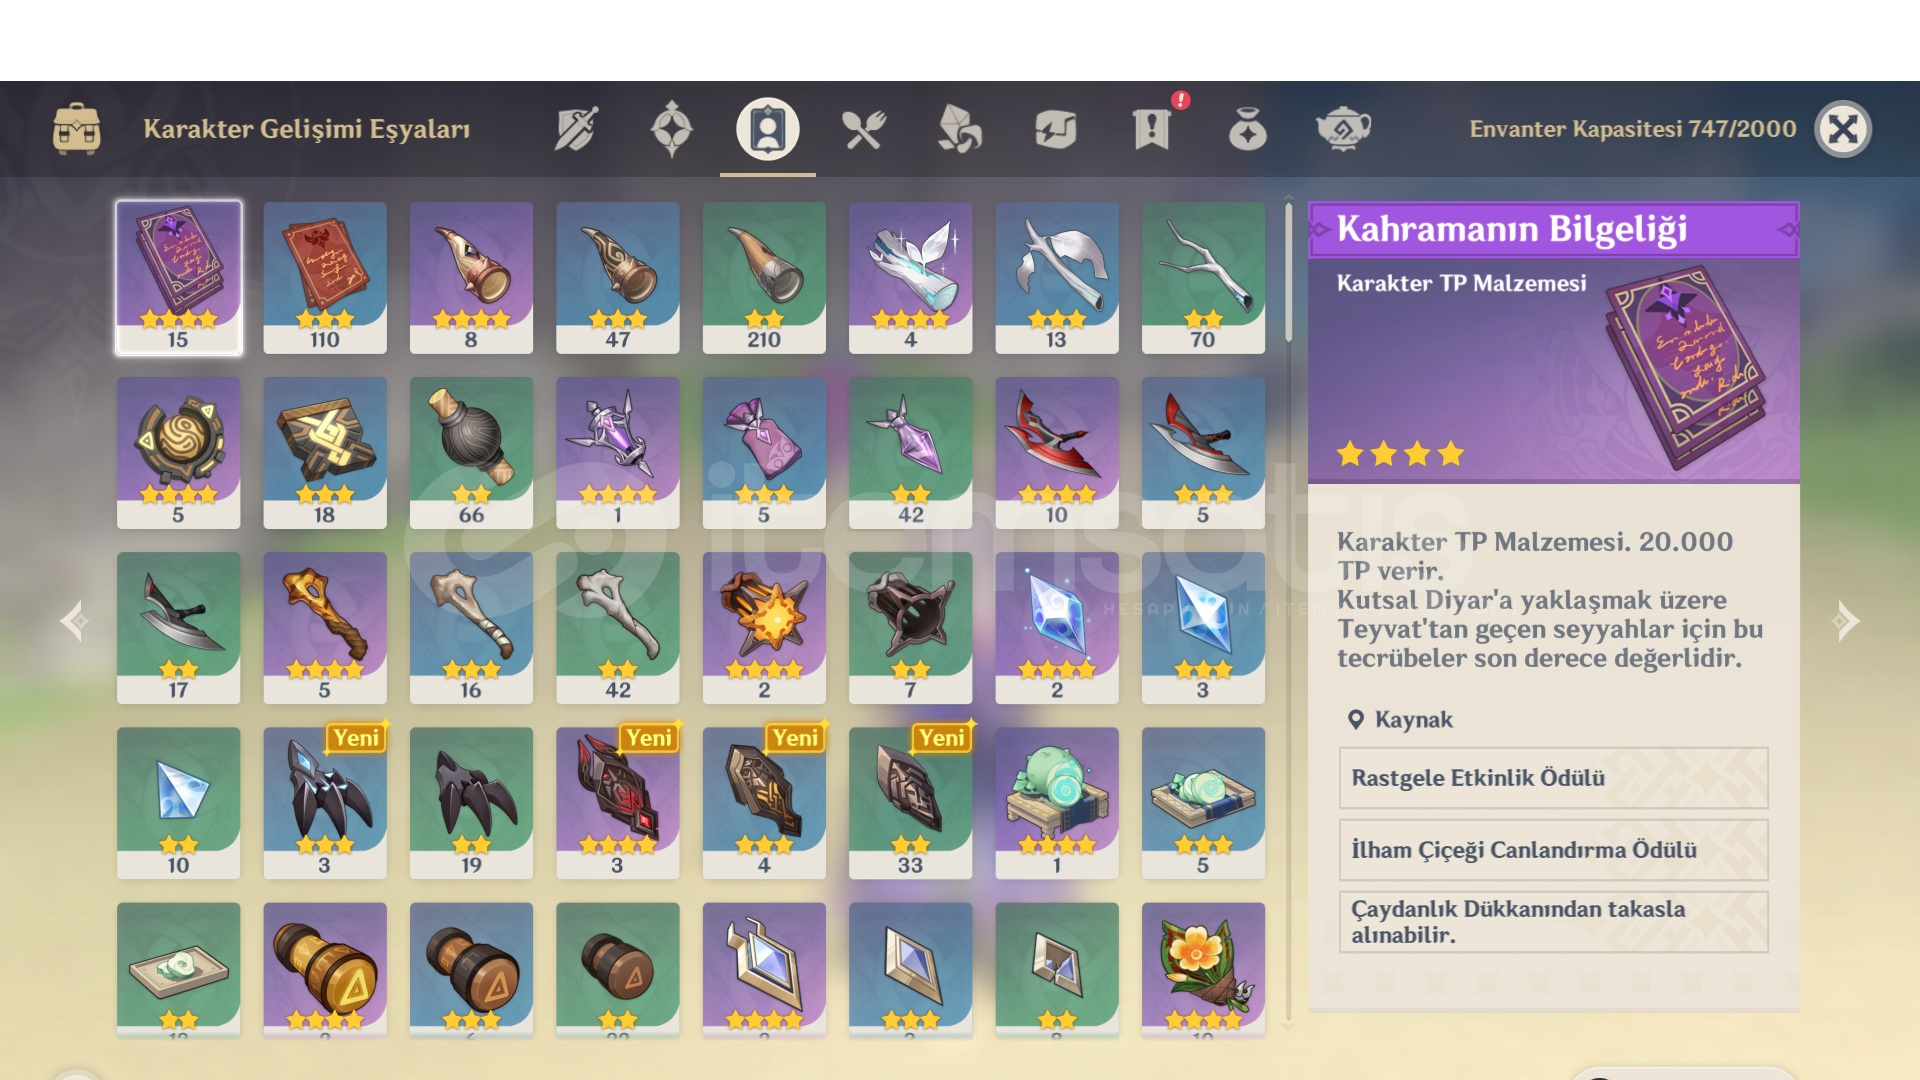Select the new claw item marked Yeni
Image resolution: width=1920 pixels, height=1080 pixels.
tap(325, 803)
